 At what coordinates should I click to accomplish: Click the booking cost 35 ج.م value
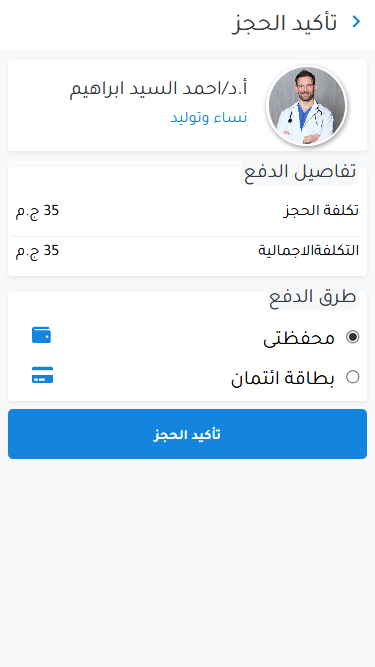click(x=37, y=211)
